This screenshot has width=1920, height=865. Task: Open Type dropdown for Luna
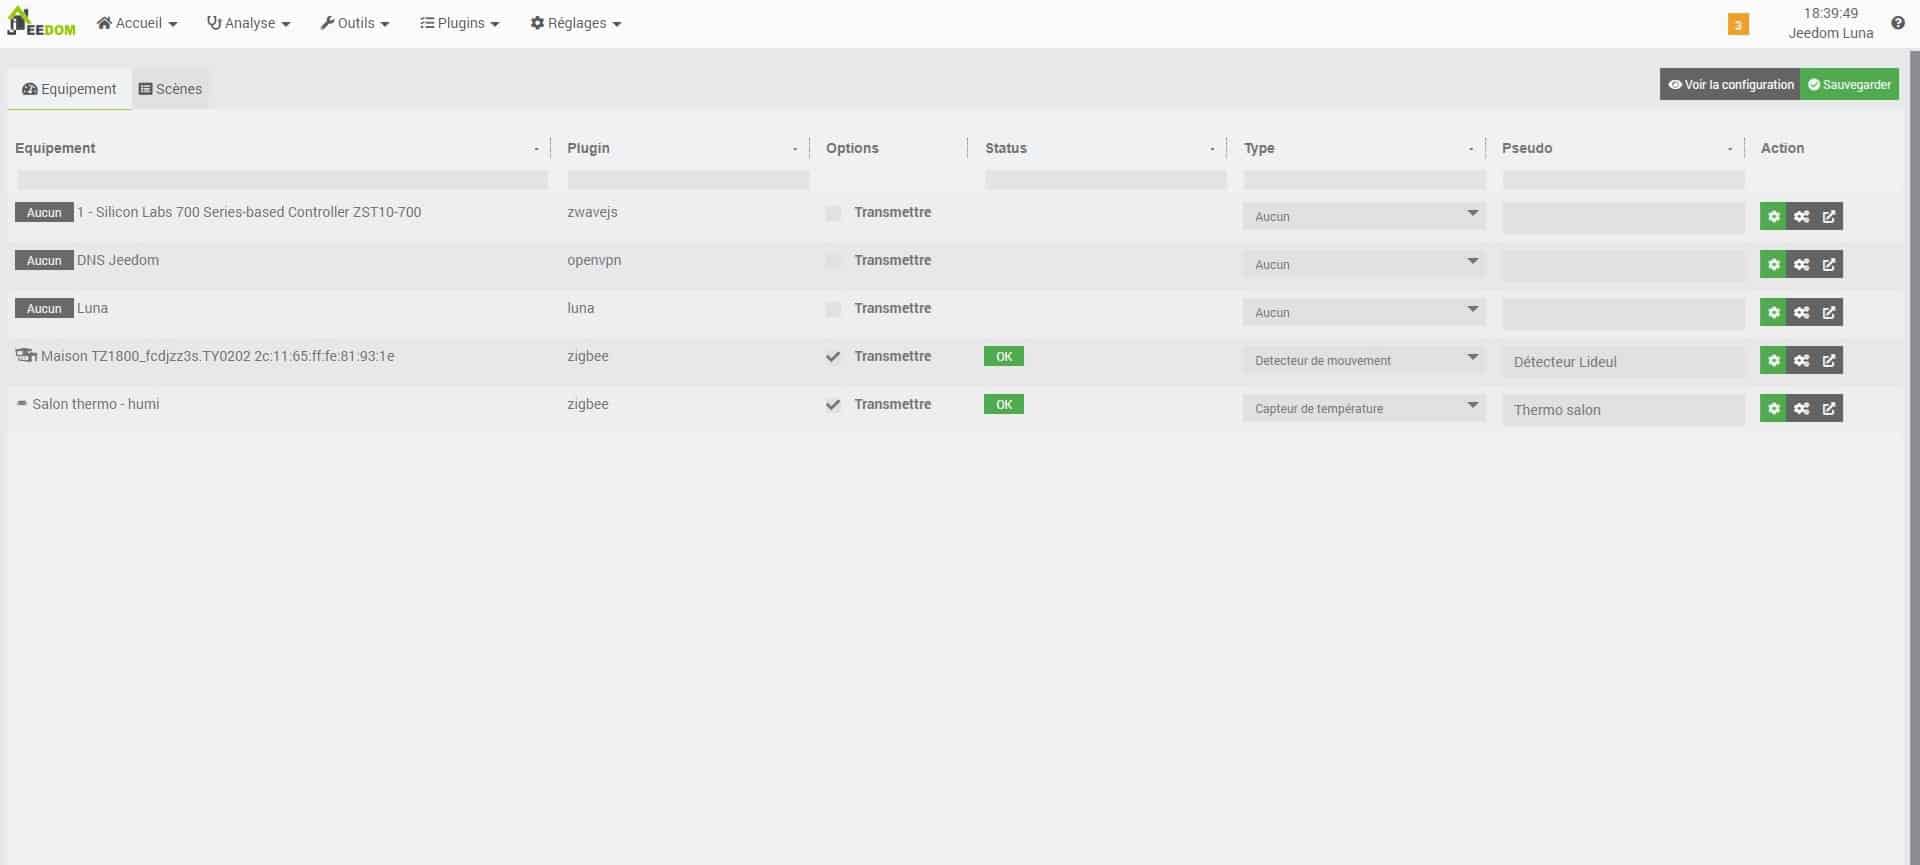click(1364, 312)
